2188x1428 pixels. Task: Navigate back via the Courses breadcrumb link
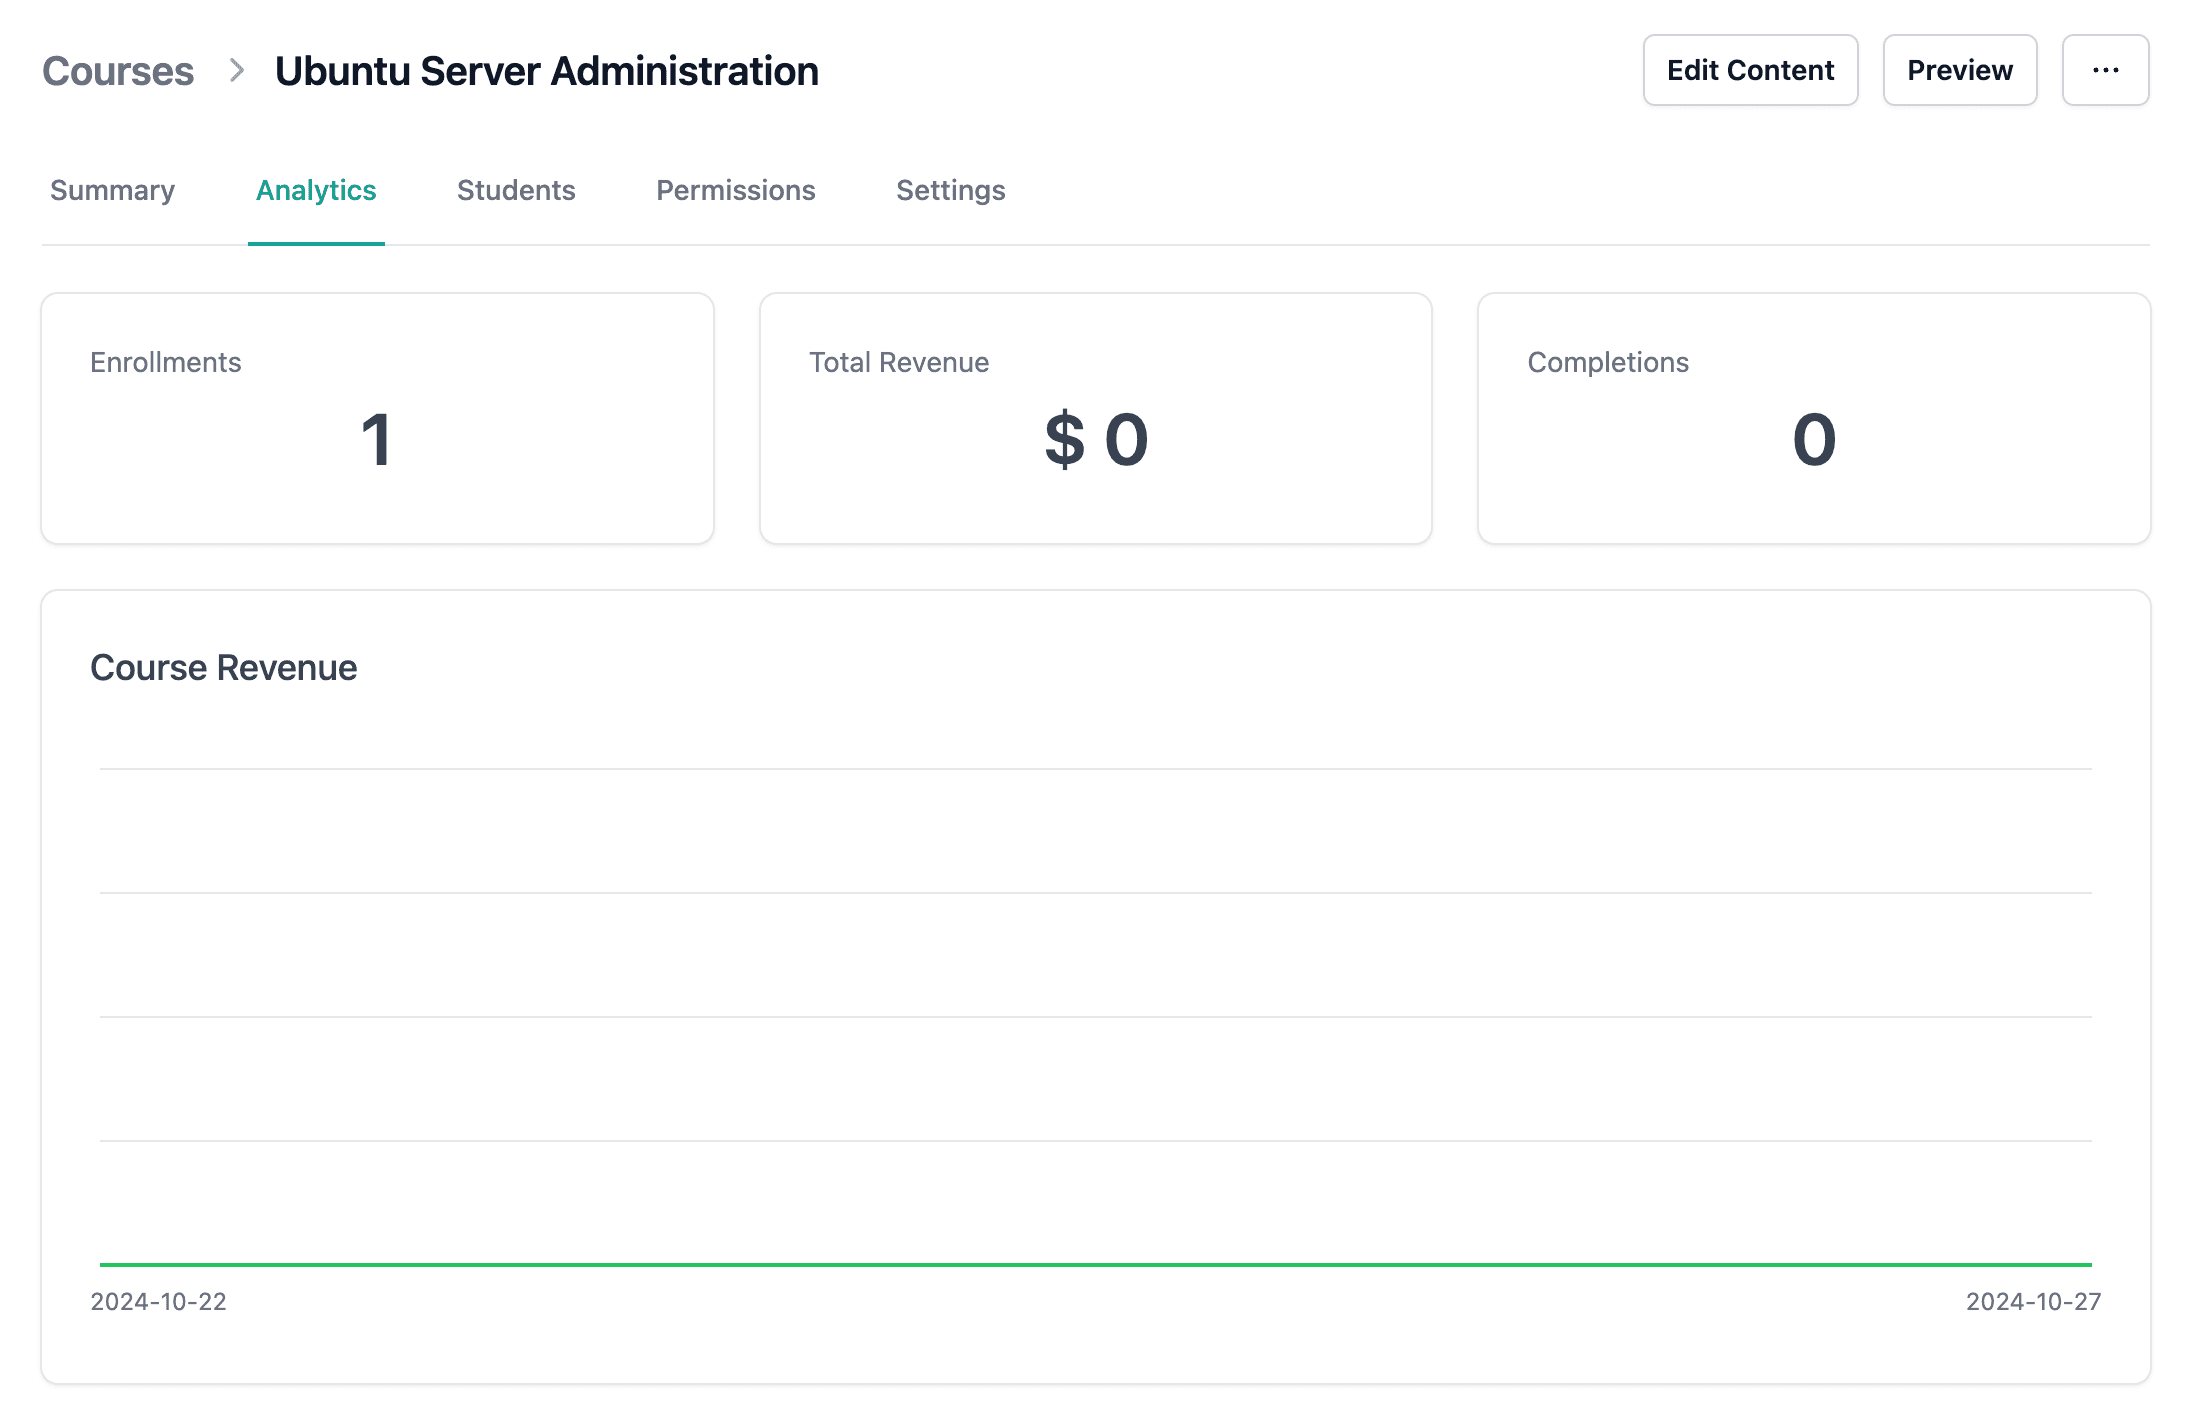pos(118,70)
